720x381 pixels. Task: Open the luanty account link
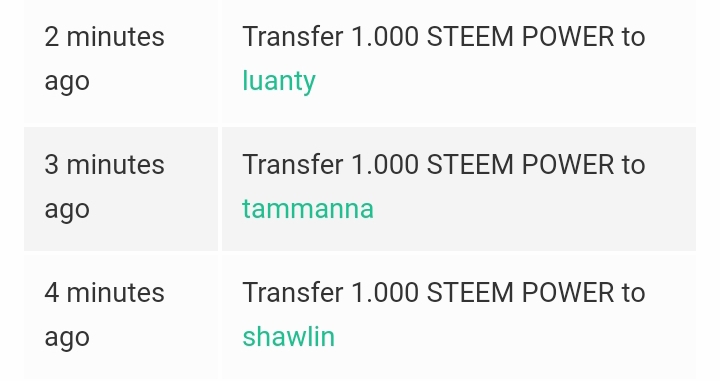pos(279,81)
